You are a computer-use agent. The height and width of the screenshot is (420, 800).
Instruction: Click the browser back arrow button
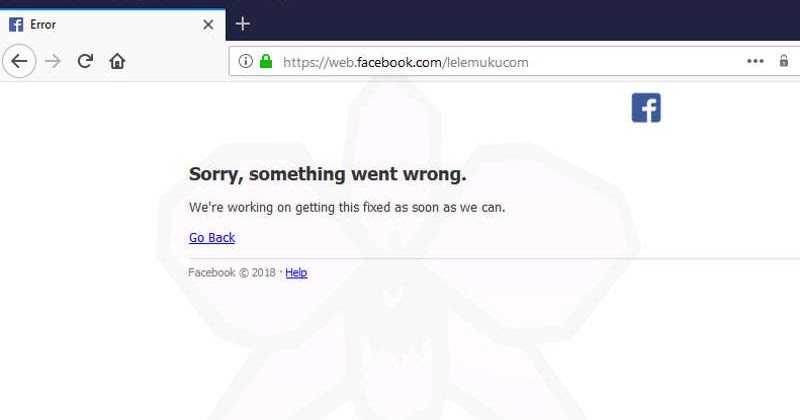19,61
